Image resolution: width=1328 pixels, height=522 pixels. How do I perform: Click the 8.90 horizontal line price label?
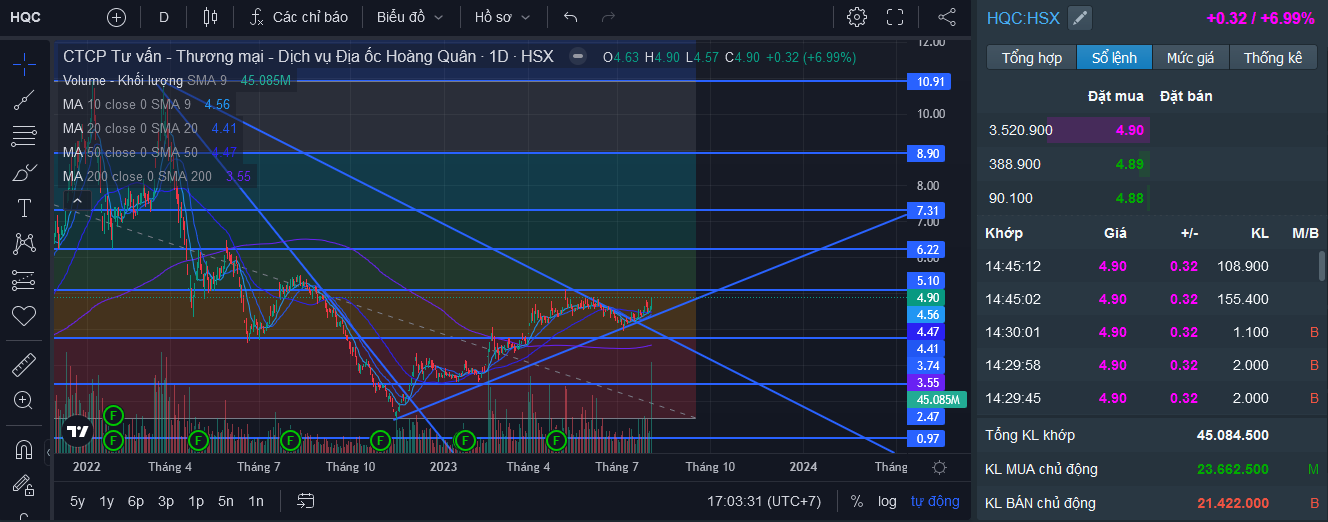tap(927, 153)
